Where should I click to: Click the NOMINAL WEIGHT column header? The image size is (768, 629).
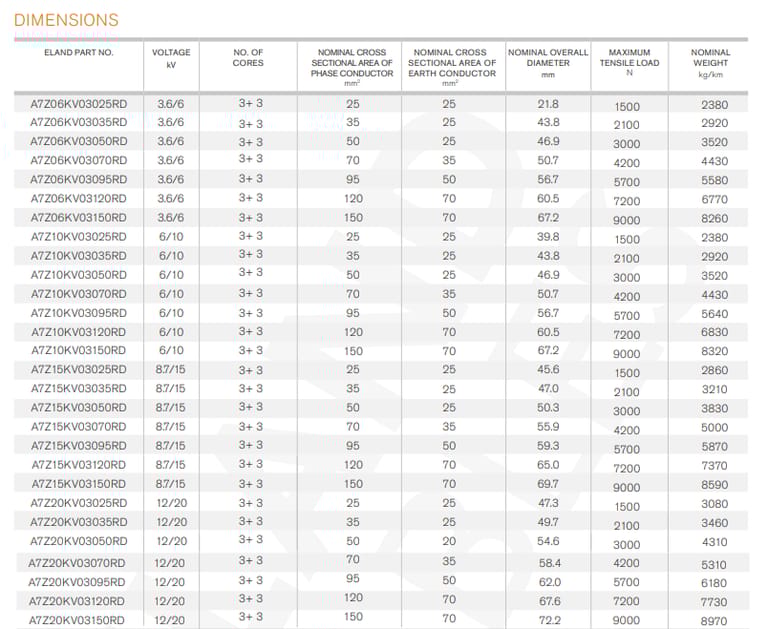coord(710,63)
